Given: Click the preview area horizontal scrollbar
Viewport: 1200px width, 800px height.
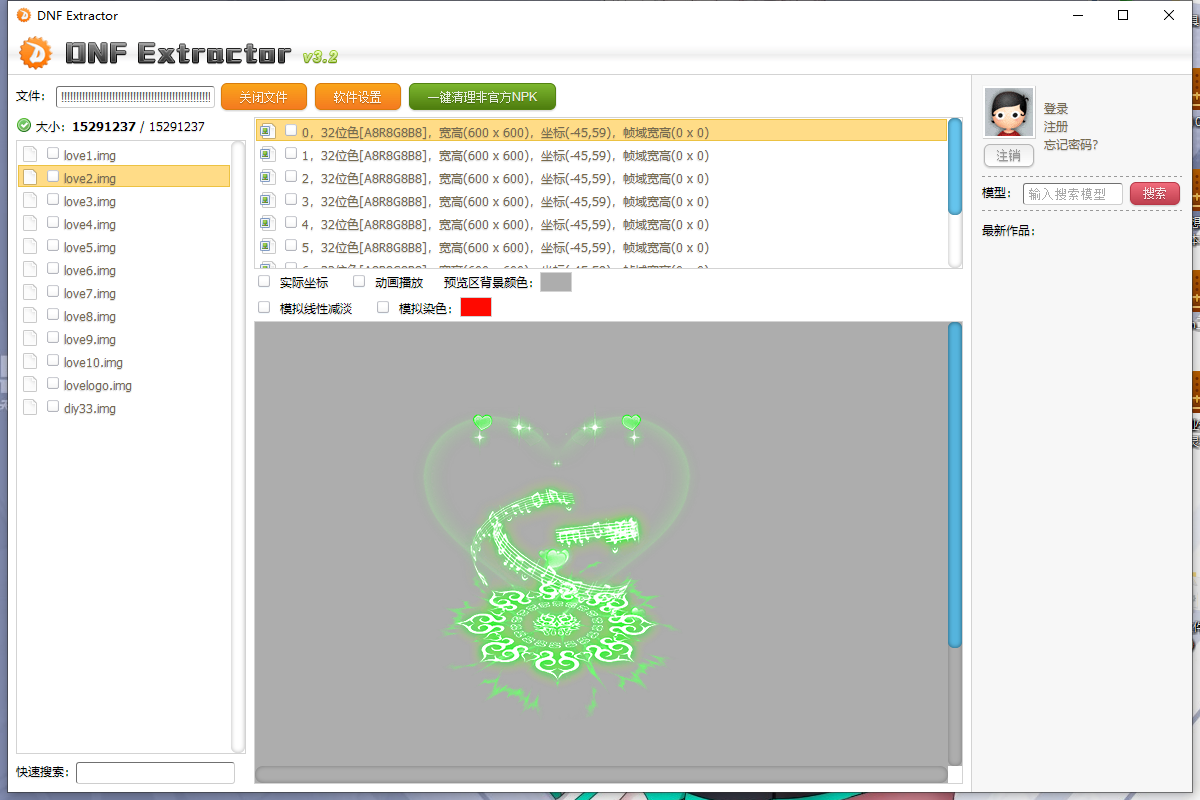Looking at the screenshot, I should coord(601,774).
